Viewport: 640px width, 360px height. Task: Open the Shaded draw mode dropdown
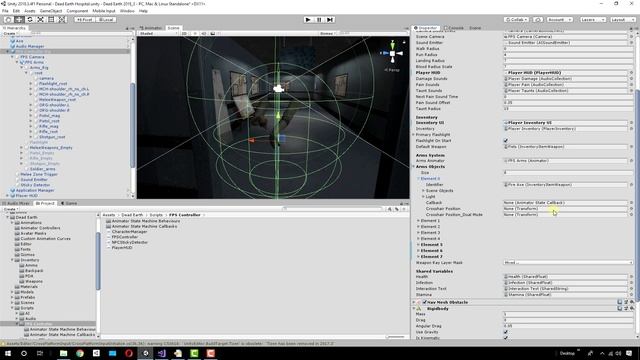point(158,33)
